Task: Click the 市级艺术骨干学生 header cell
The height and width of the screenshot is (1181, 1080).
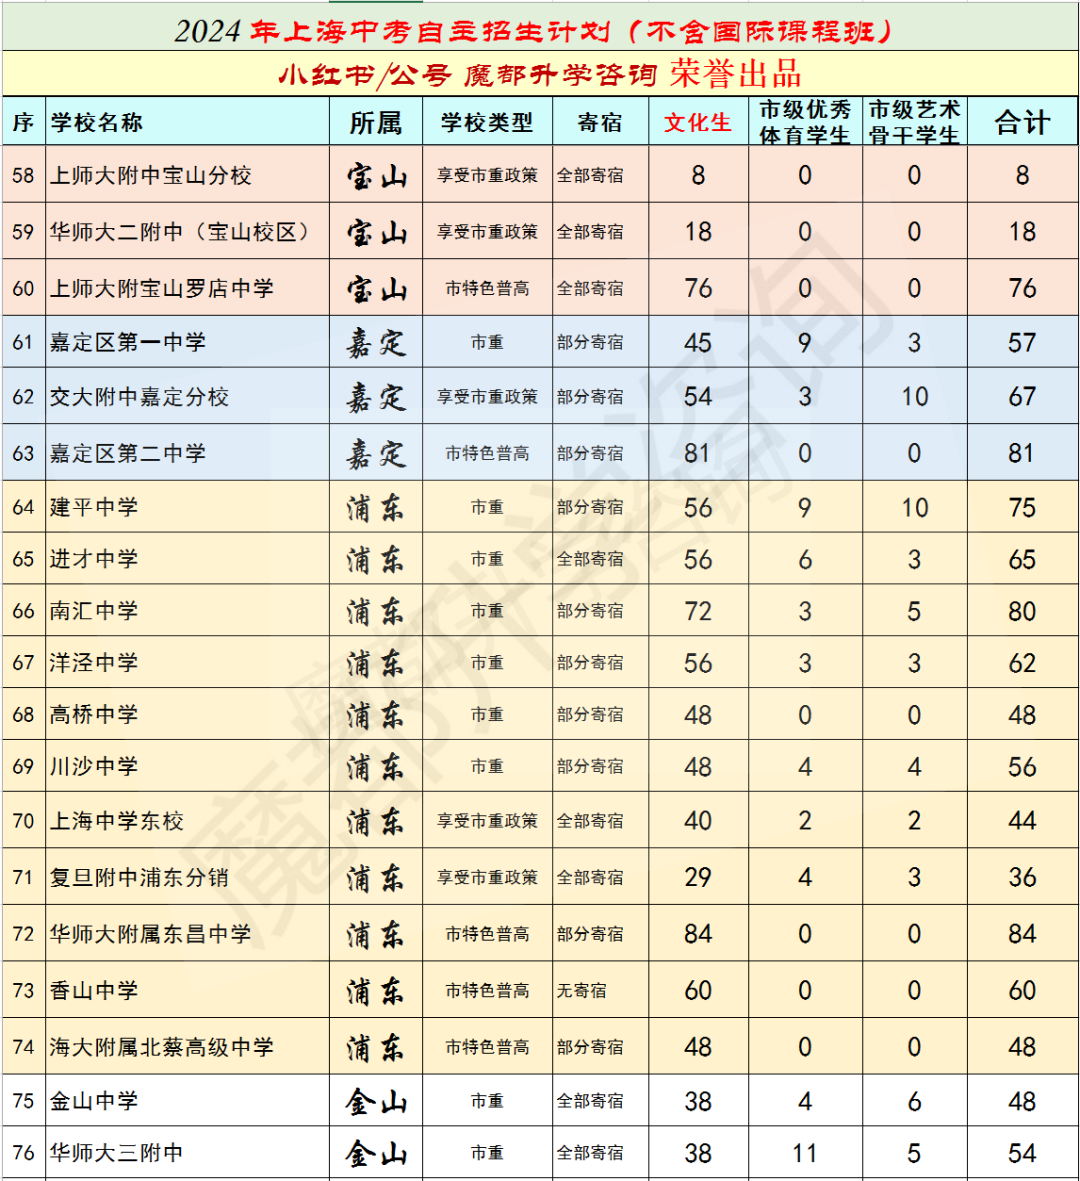Action: (x=914, y=122)
